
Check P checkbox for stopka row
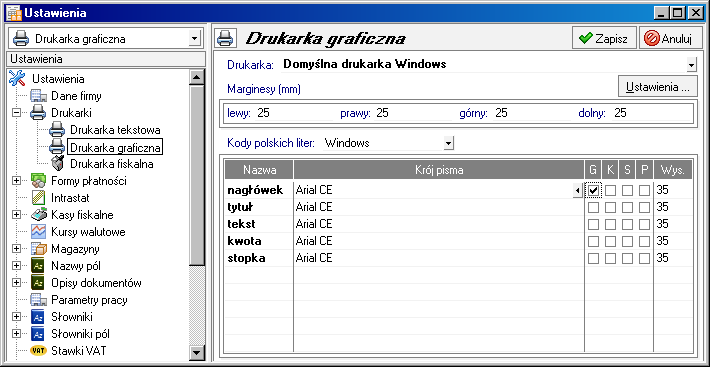click(644, 258)
